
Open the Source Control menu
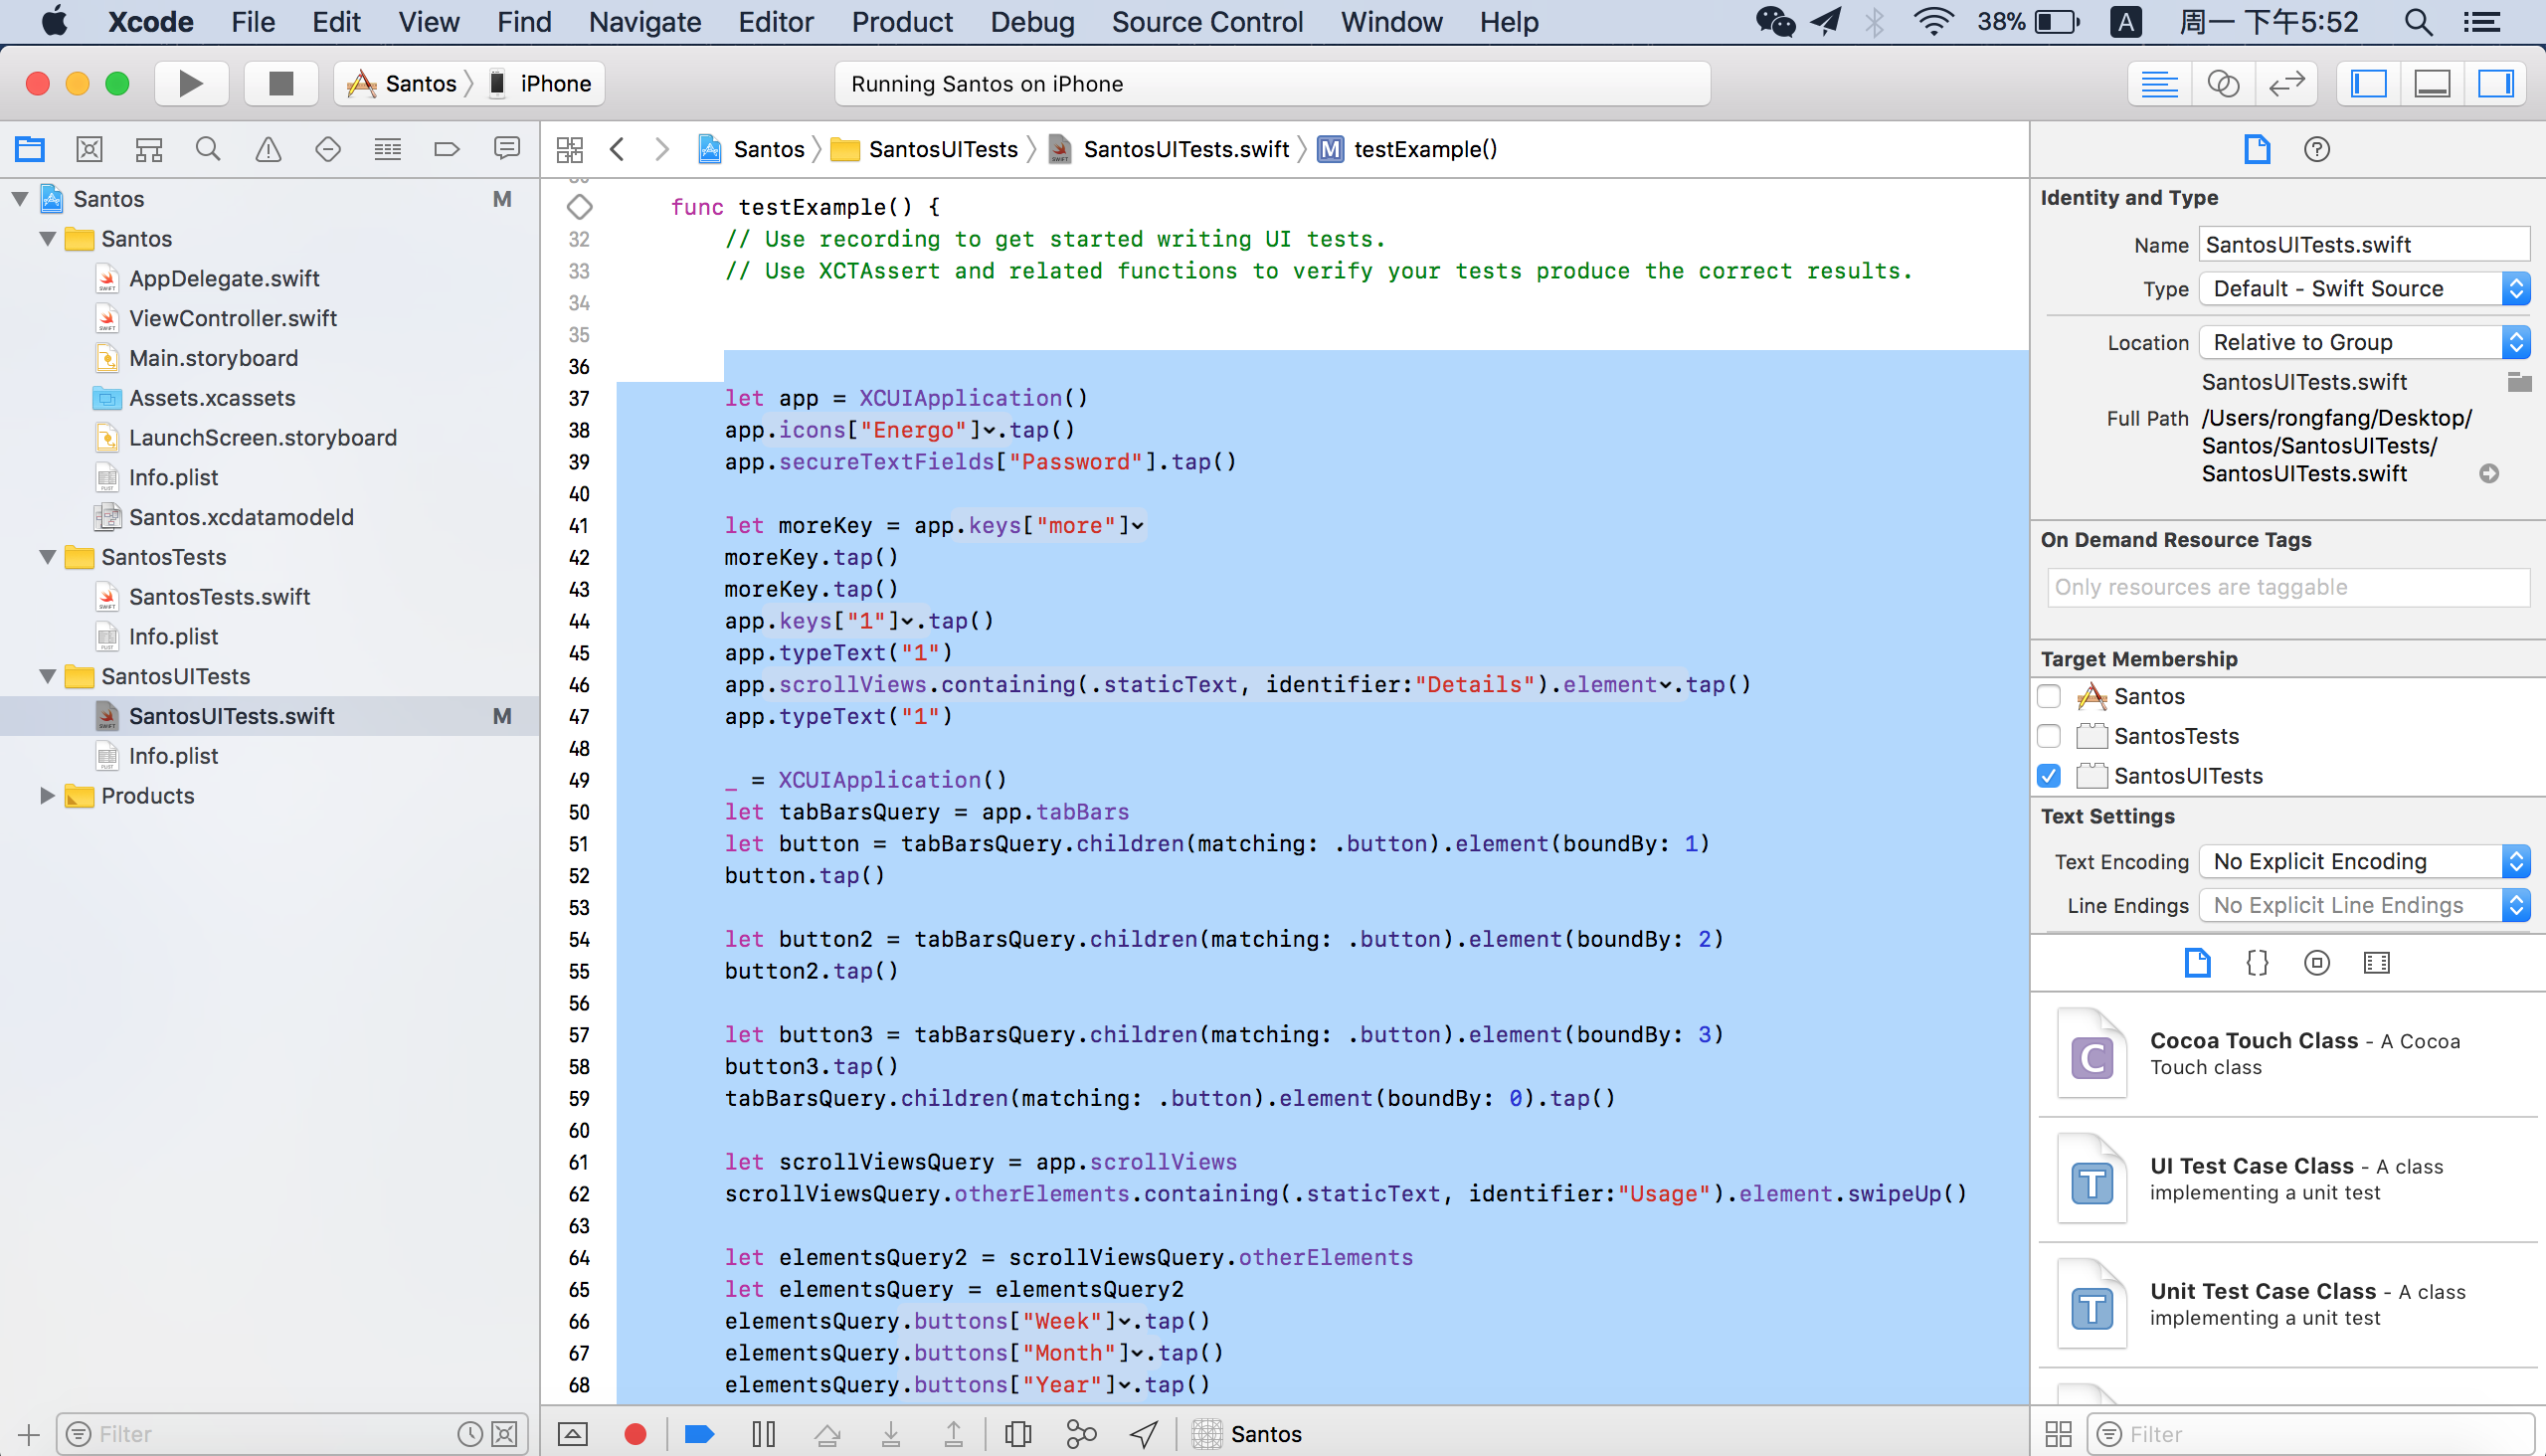pos(1206,22)
